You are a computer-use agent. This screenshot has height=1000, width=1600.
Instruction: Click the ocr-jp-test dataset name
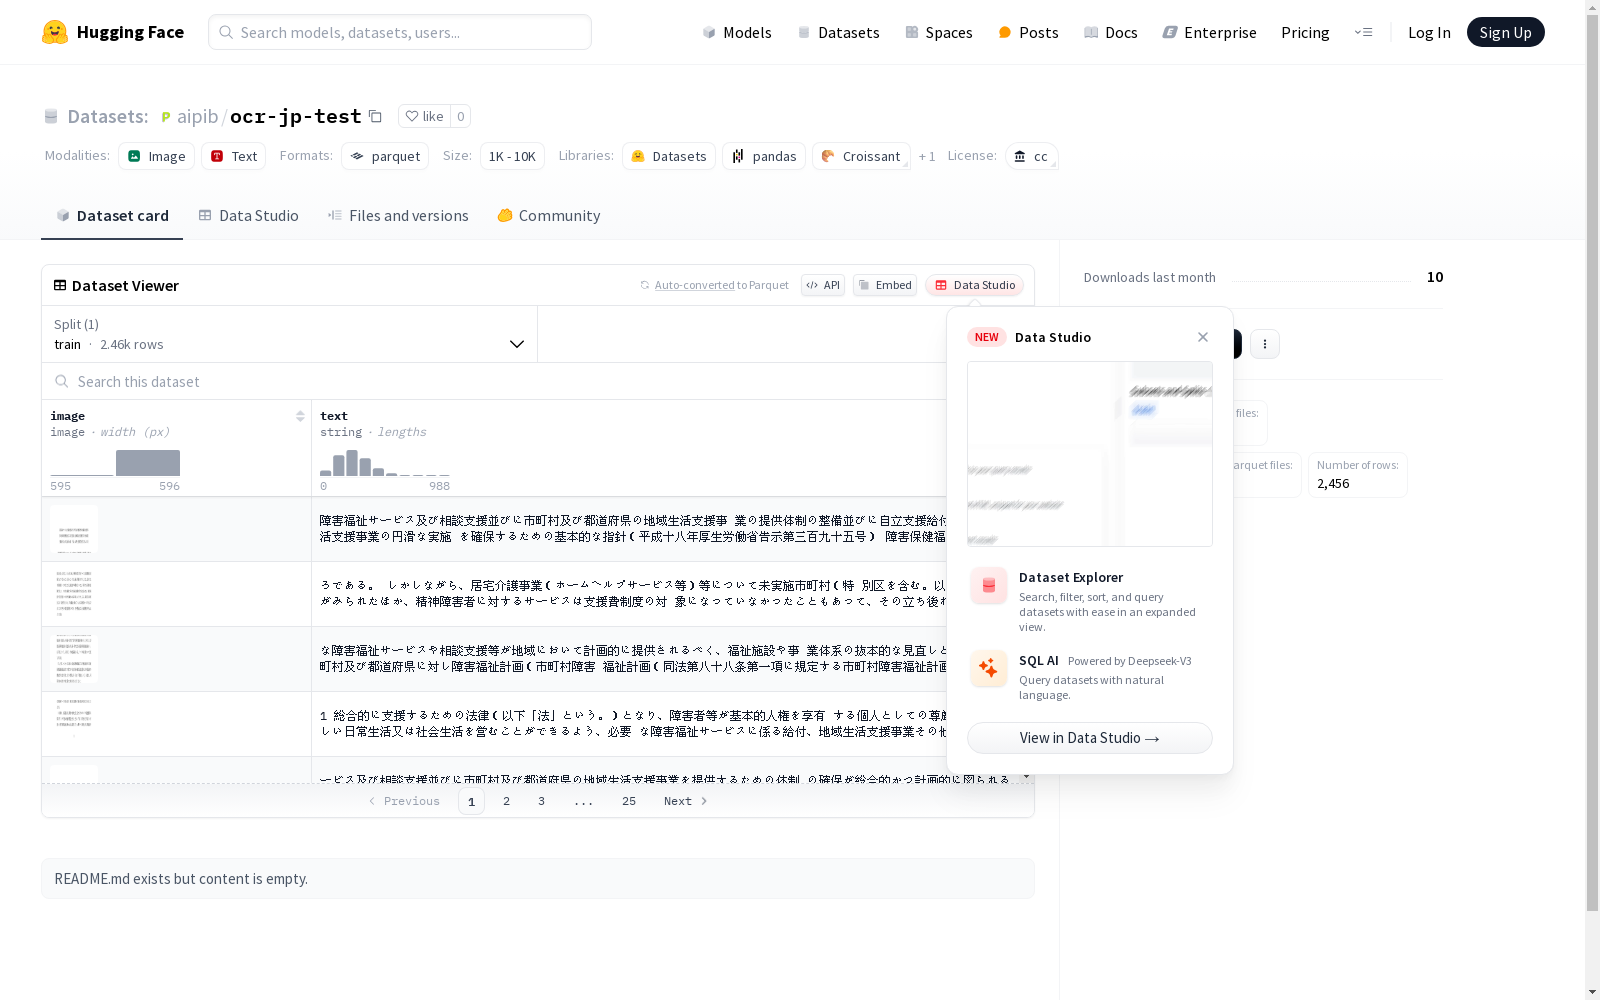pos(296,116)
